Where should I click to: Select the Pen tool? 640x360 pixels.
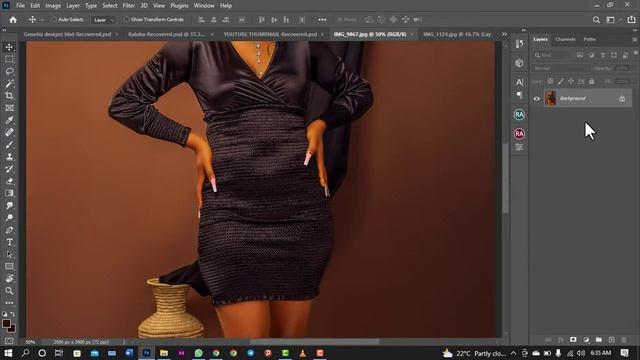tap(9, 230)
